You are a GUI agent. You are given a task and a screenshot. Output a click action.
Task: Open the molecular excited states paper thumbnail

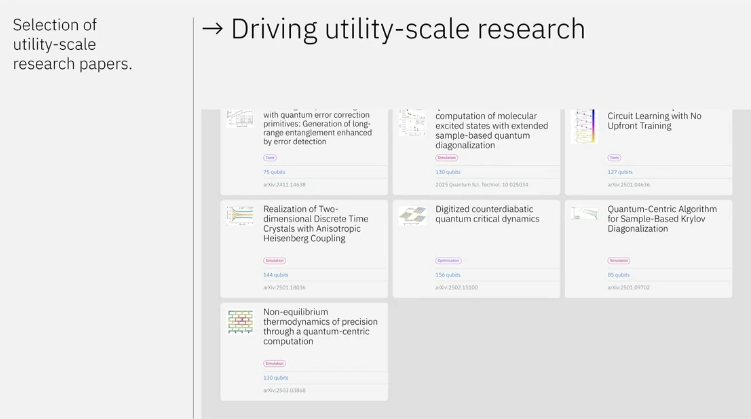(x=411, y=122)
